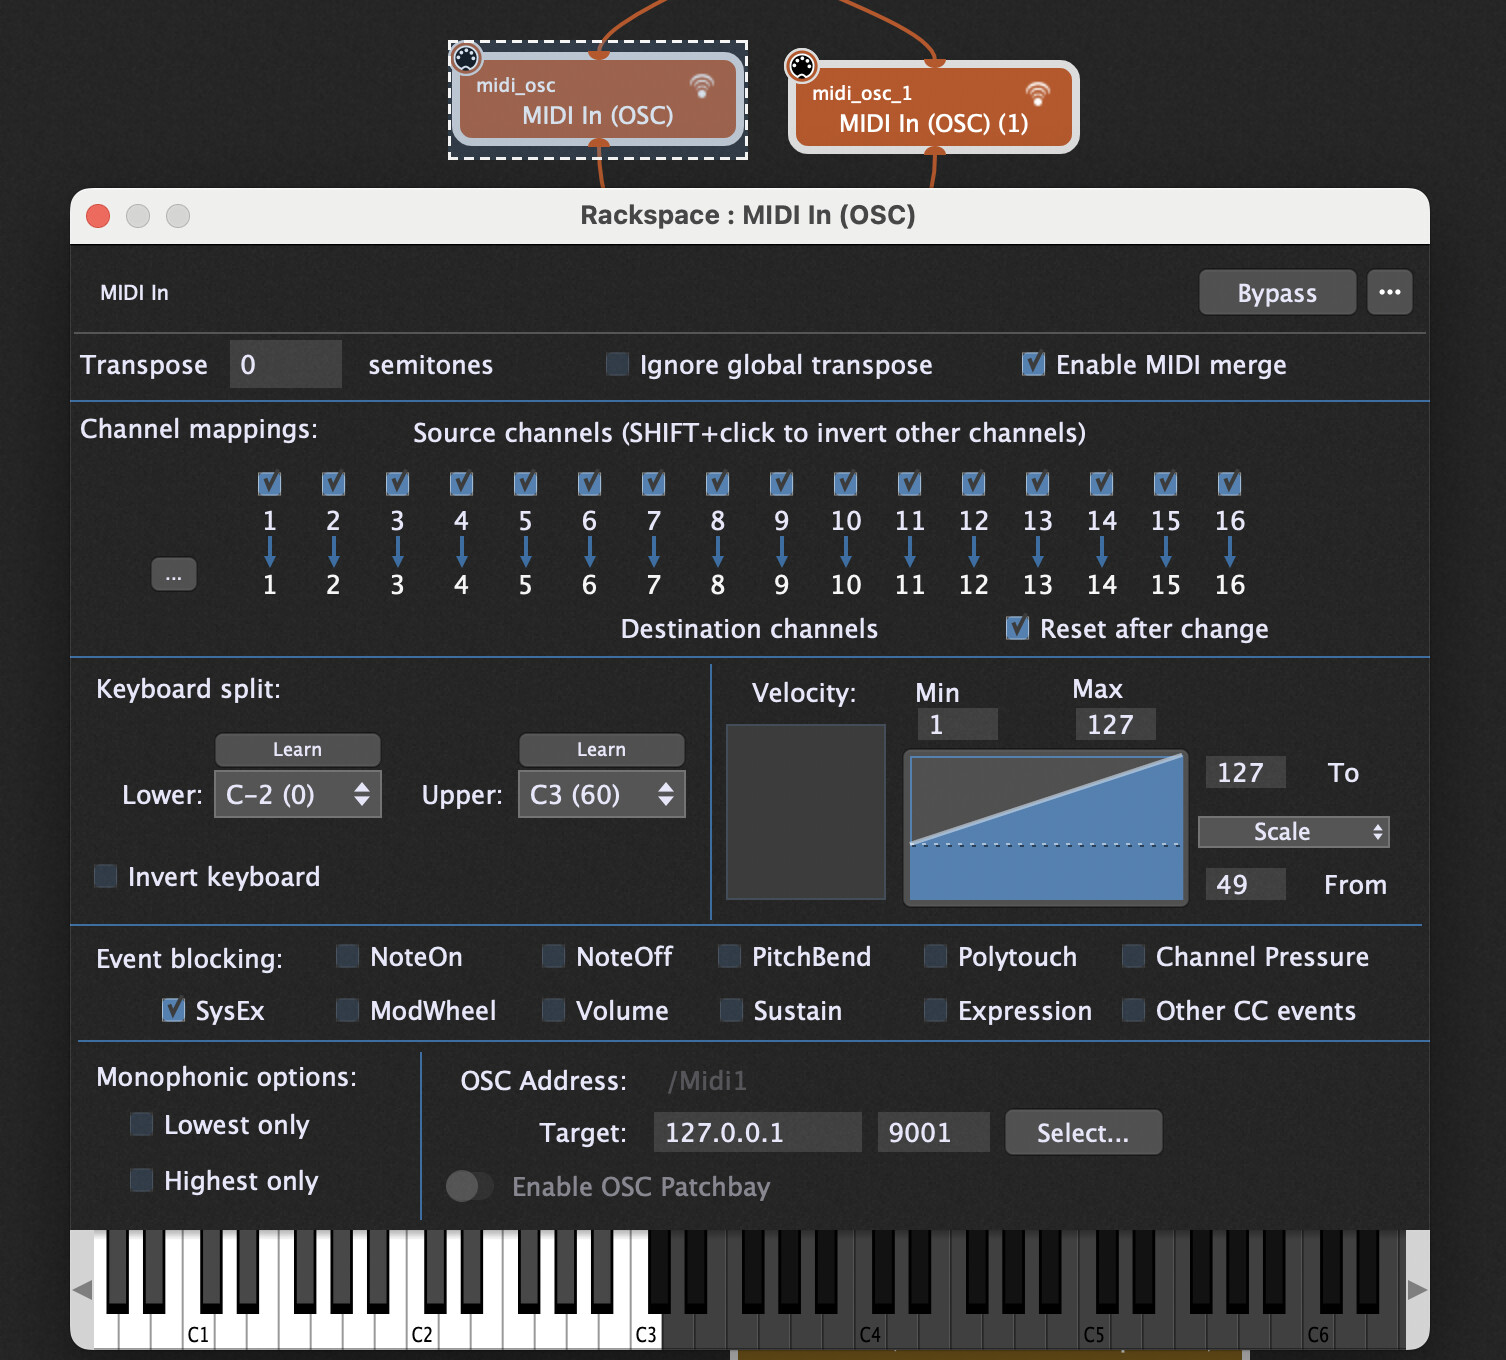Uncheck the SysEx event blocking option

tap(174, 1010)
